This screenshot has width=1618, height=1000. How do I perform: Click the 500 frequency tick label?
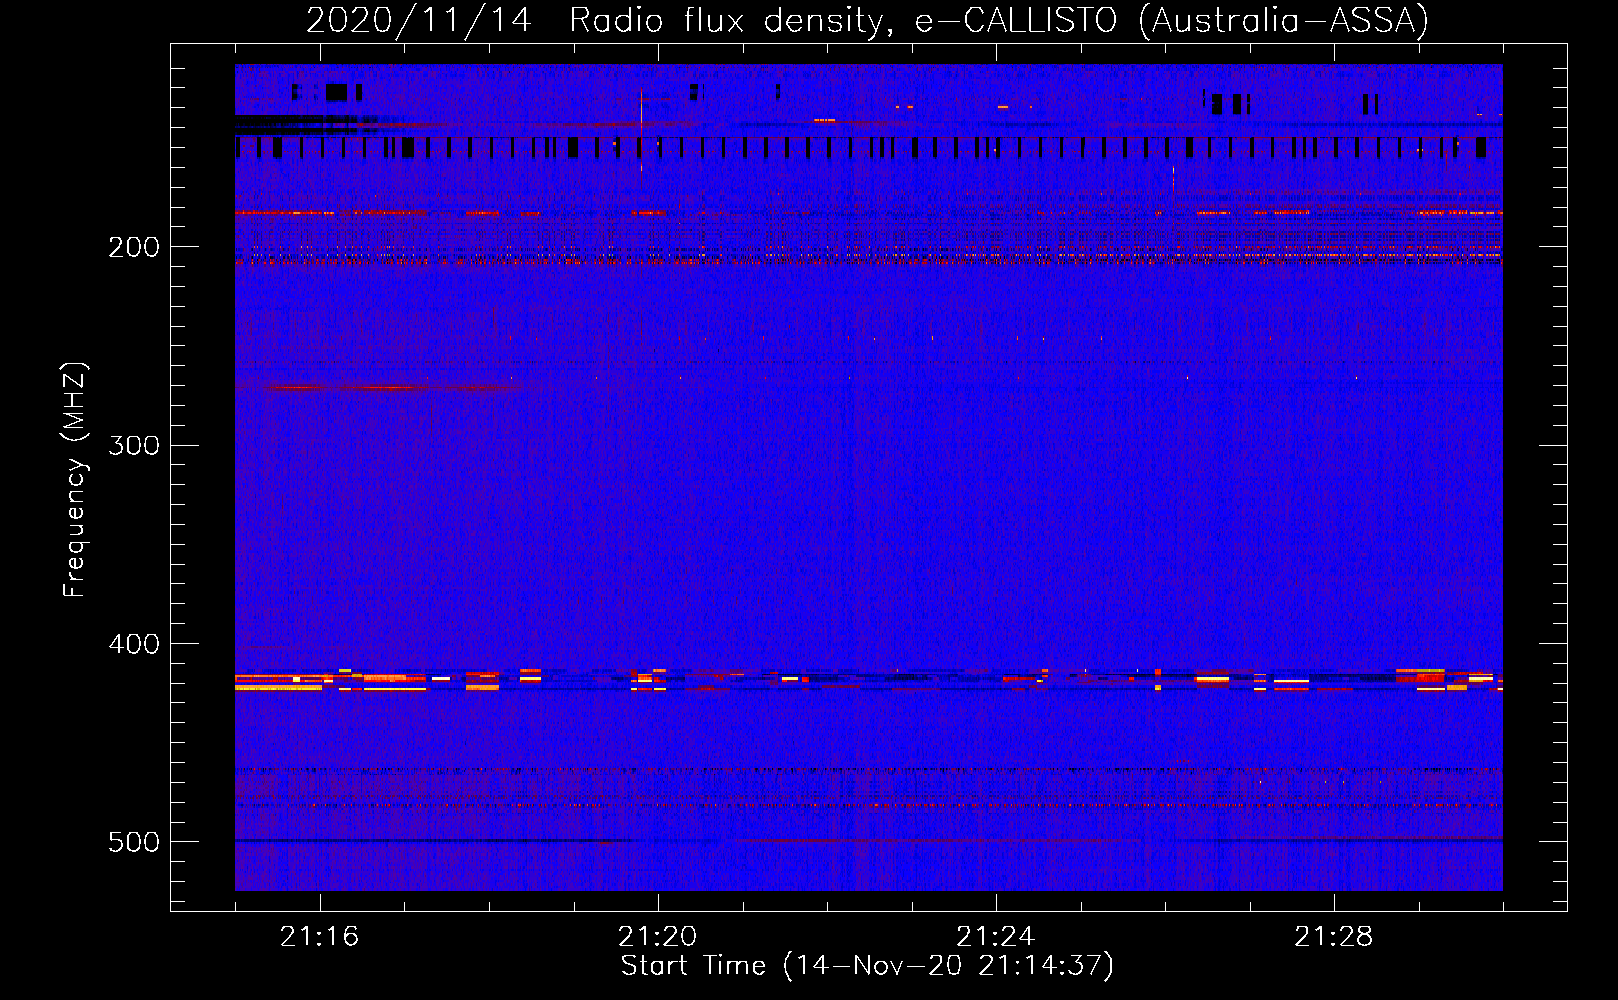[134, 842]
